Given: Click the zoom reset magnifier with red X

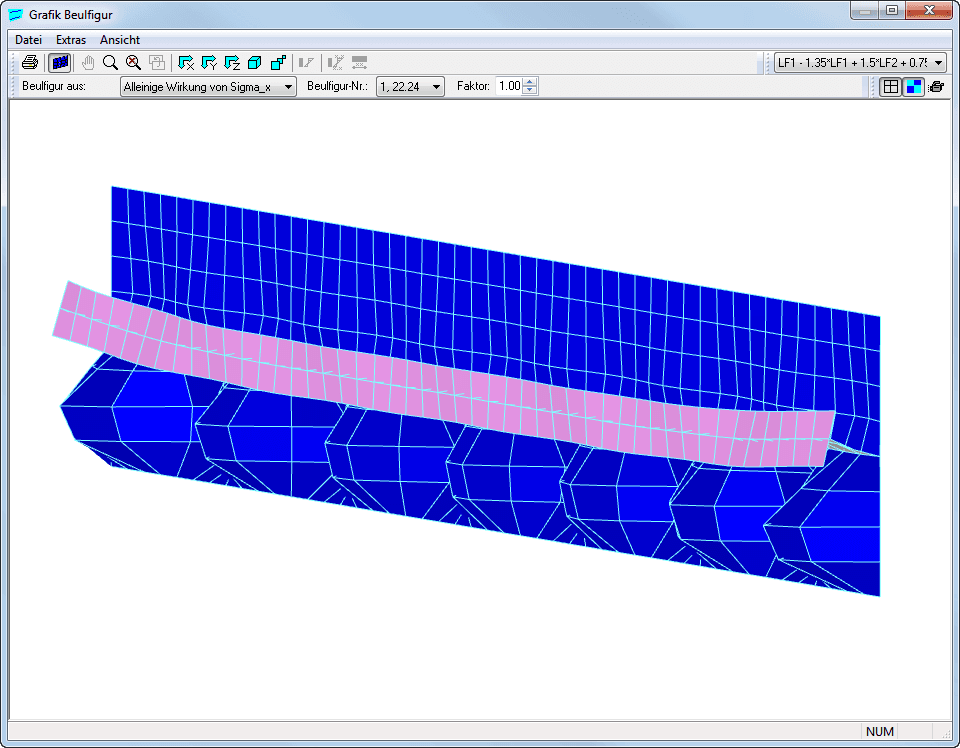Looking at the screenshot, I should (x=133, y=62).
